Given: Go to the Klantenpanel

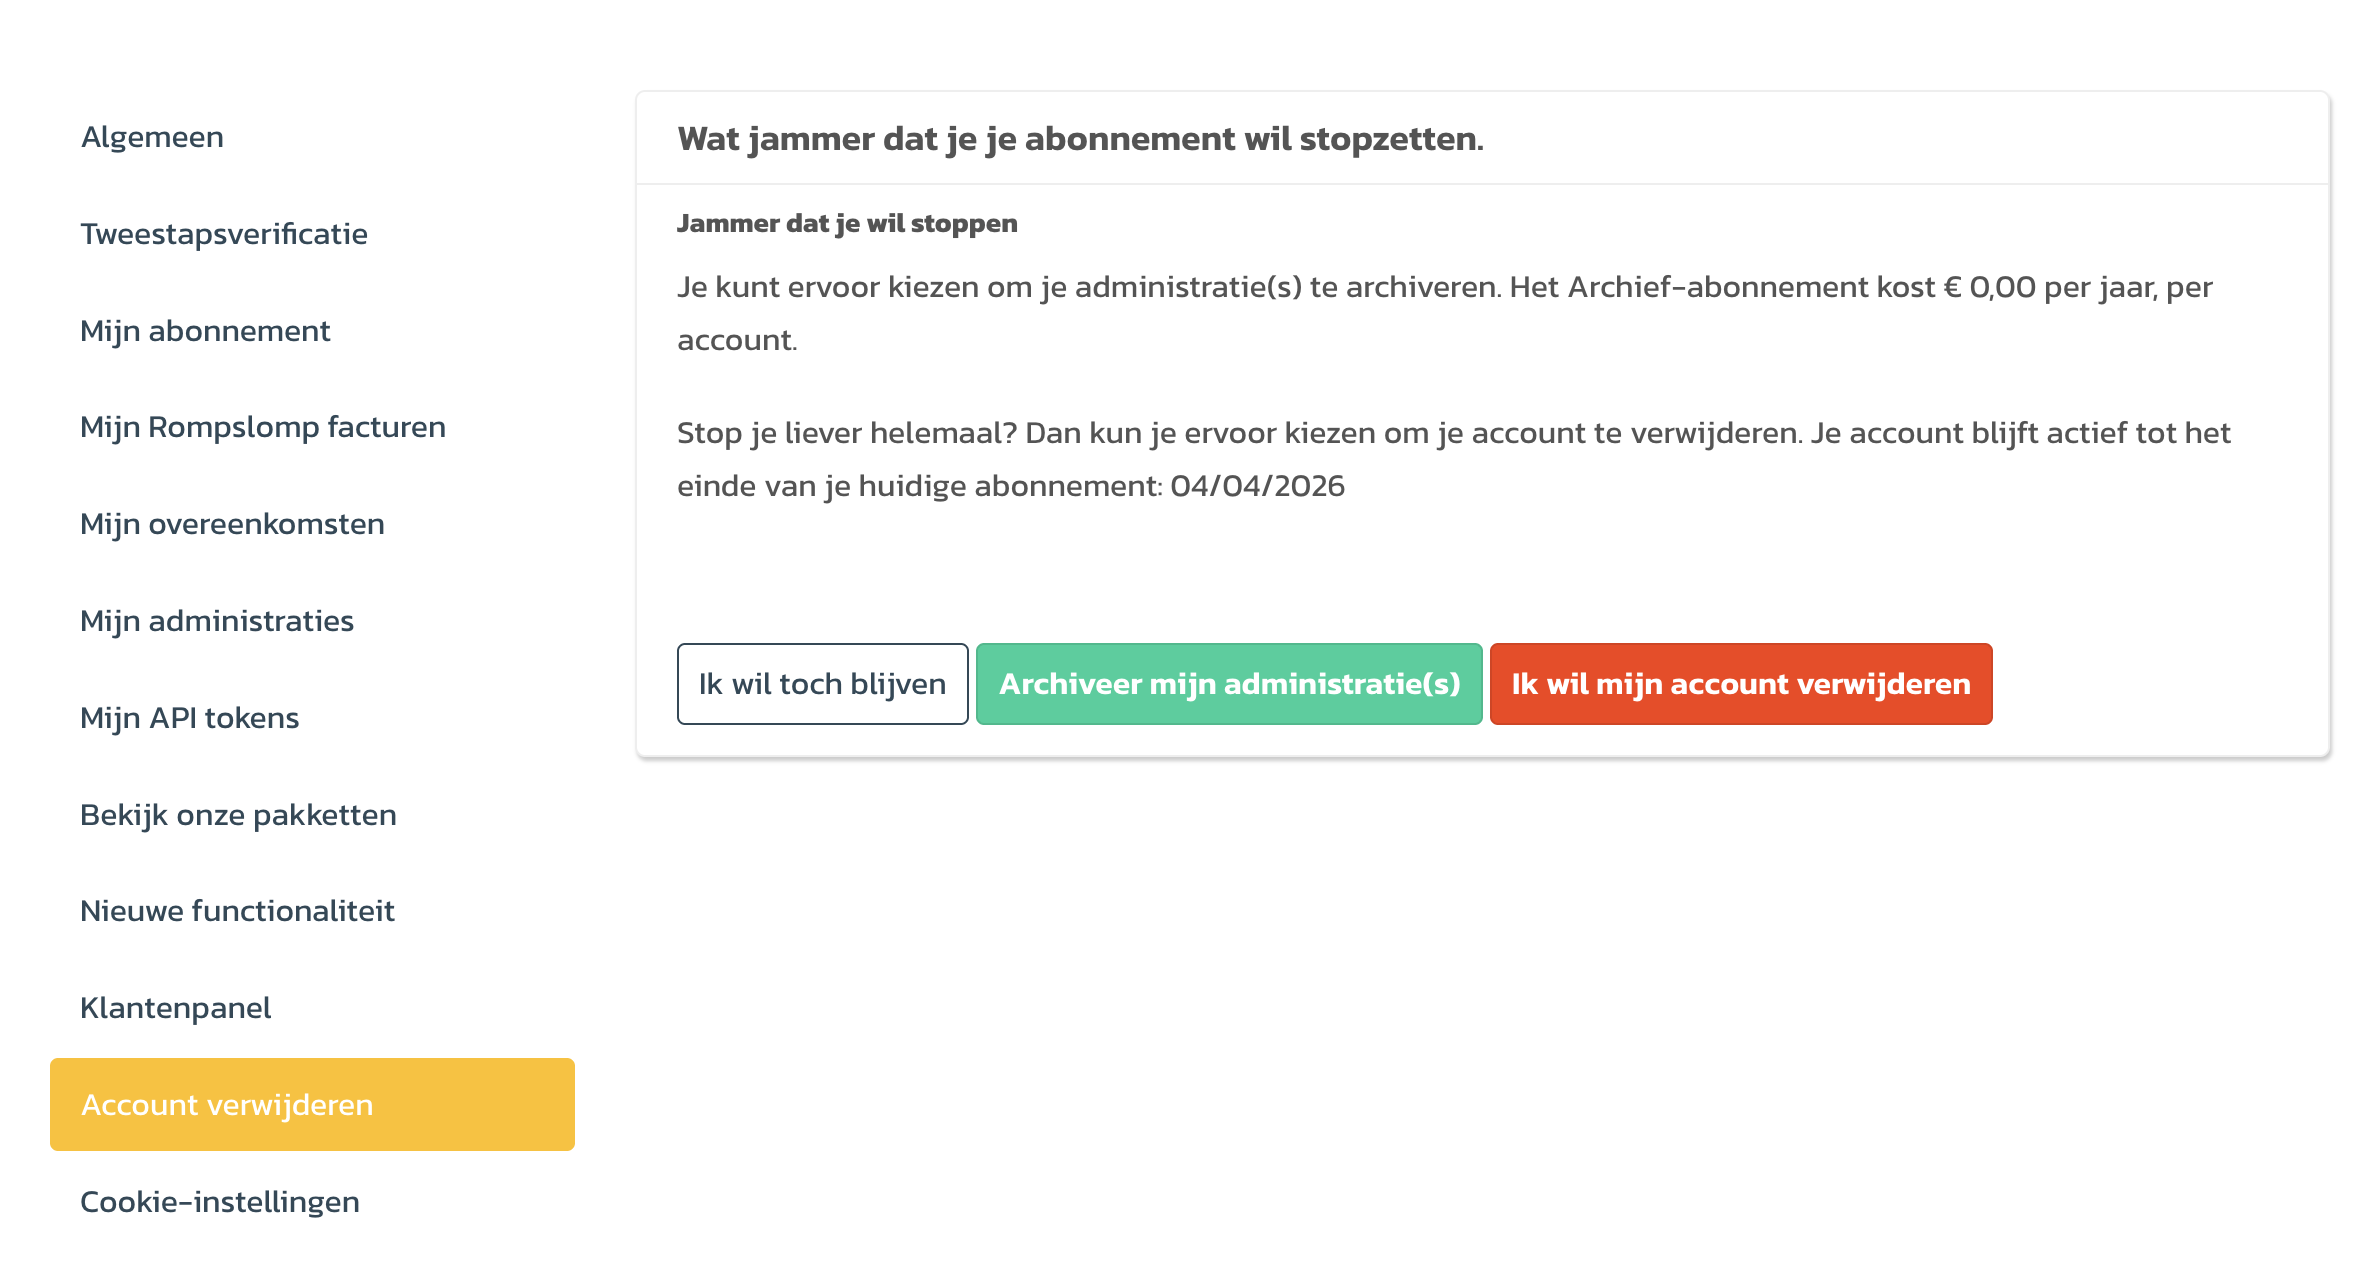Looking at the screenshot, I should (176, 1008).
